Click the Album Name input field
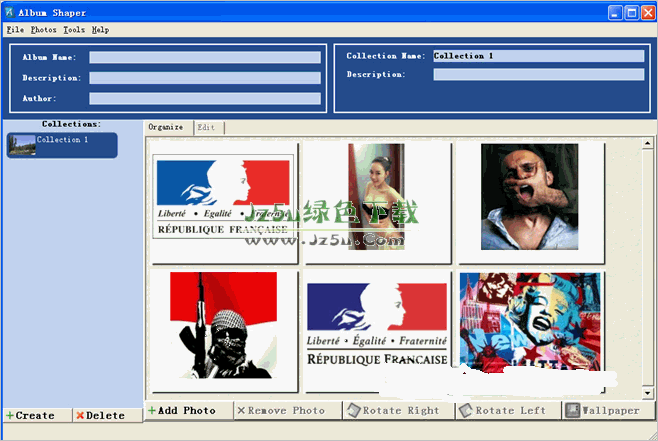The width and height of the screenshot is (658, 441). click(x=205, y=57)
